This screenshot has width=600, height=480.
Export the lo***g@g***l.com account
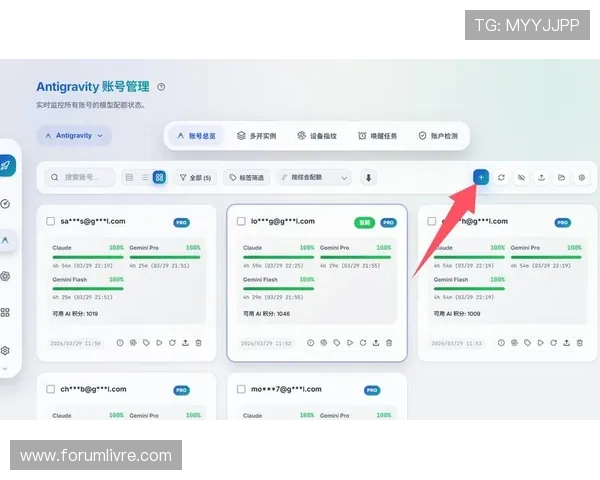coord(376,343)
